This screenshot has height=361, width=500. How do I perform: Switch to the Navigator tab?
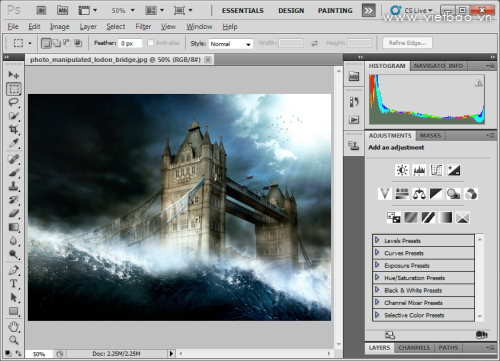(x=429, y=66)
